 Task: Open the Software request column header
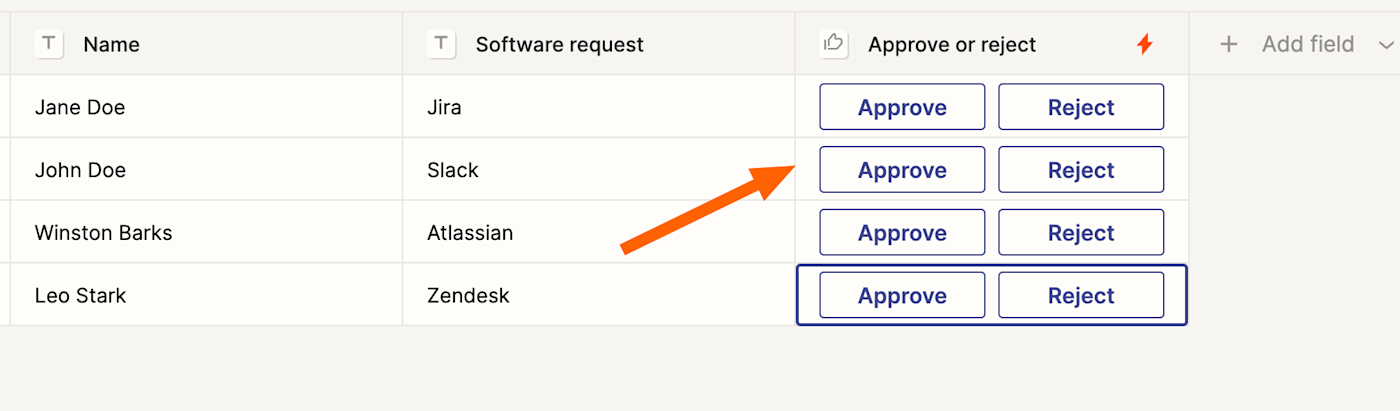[599, 44]
